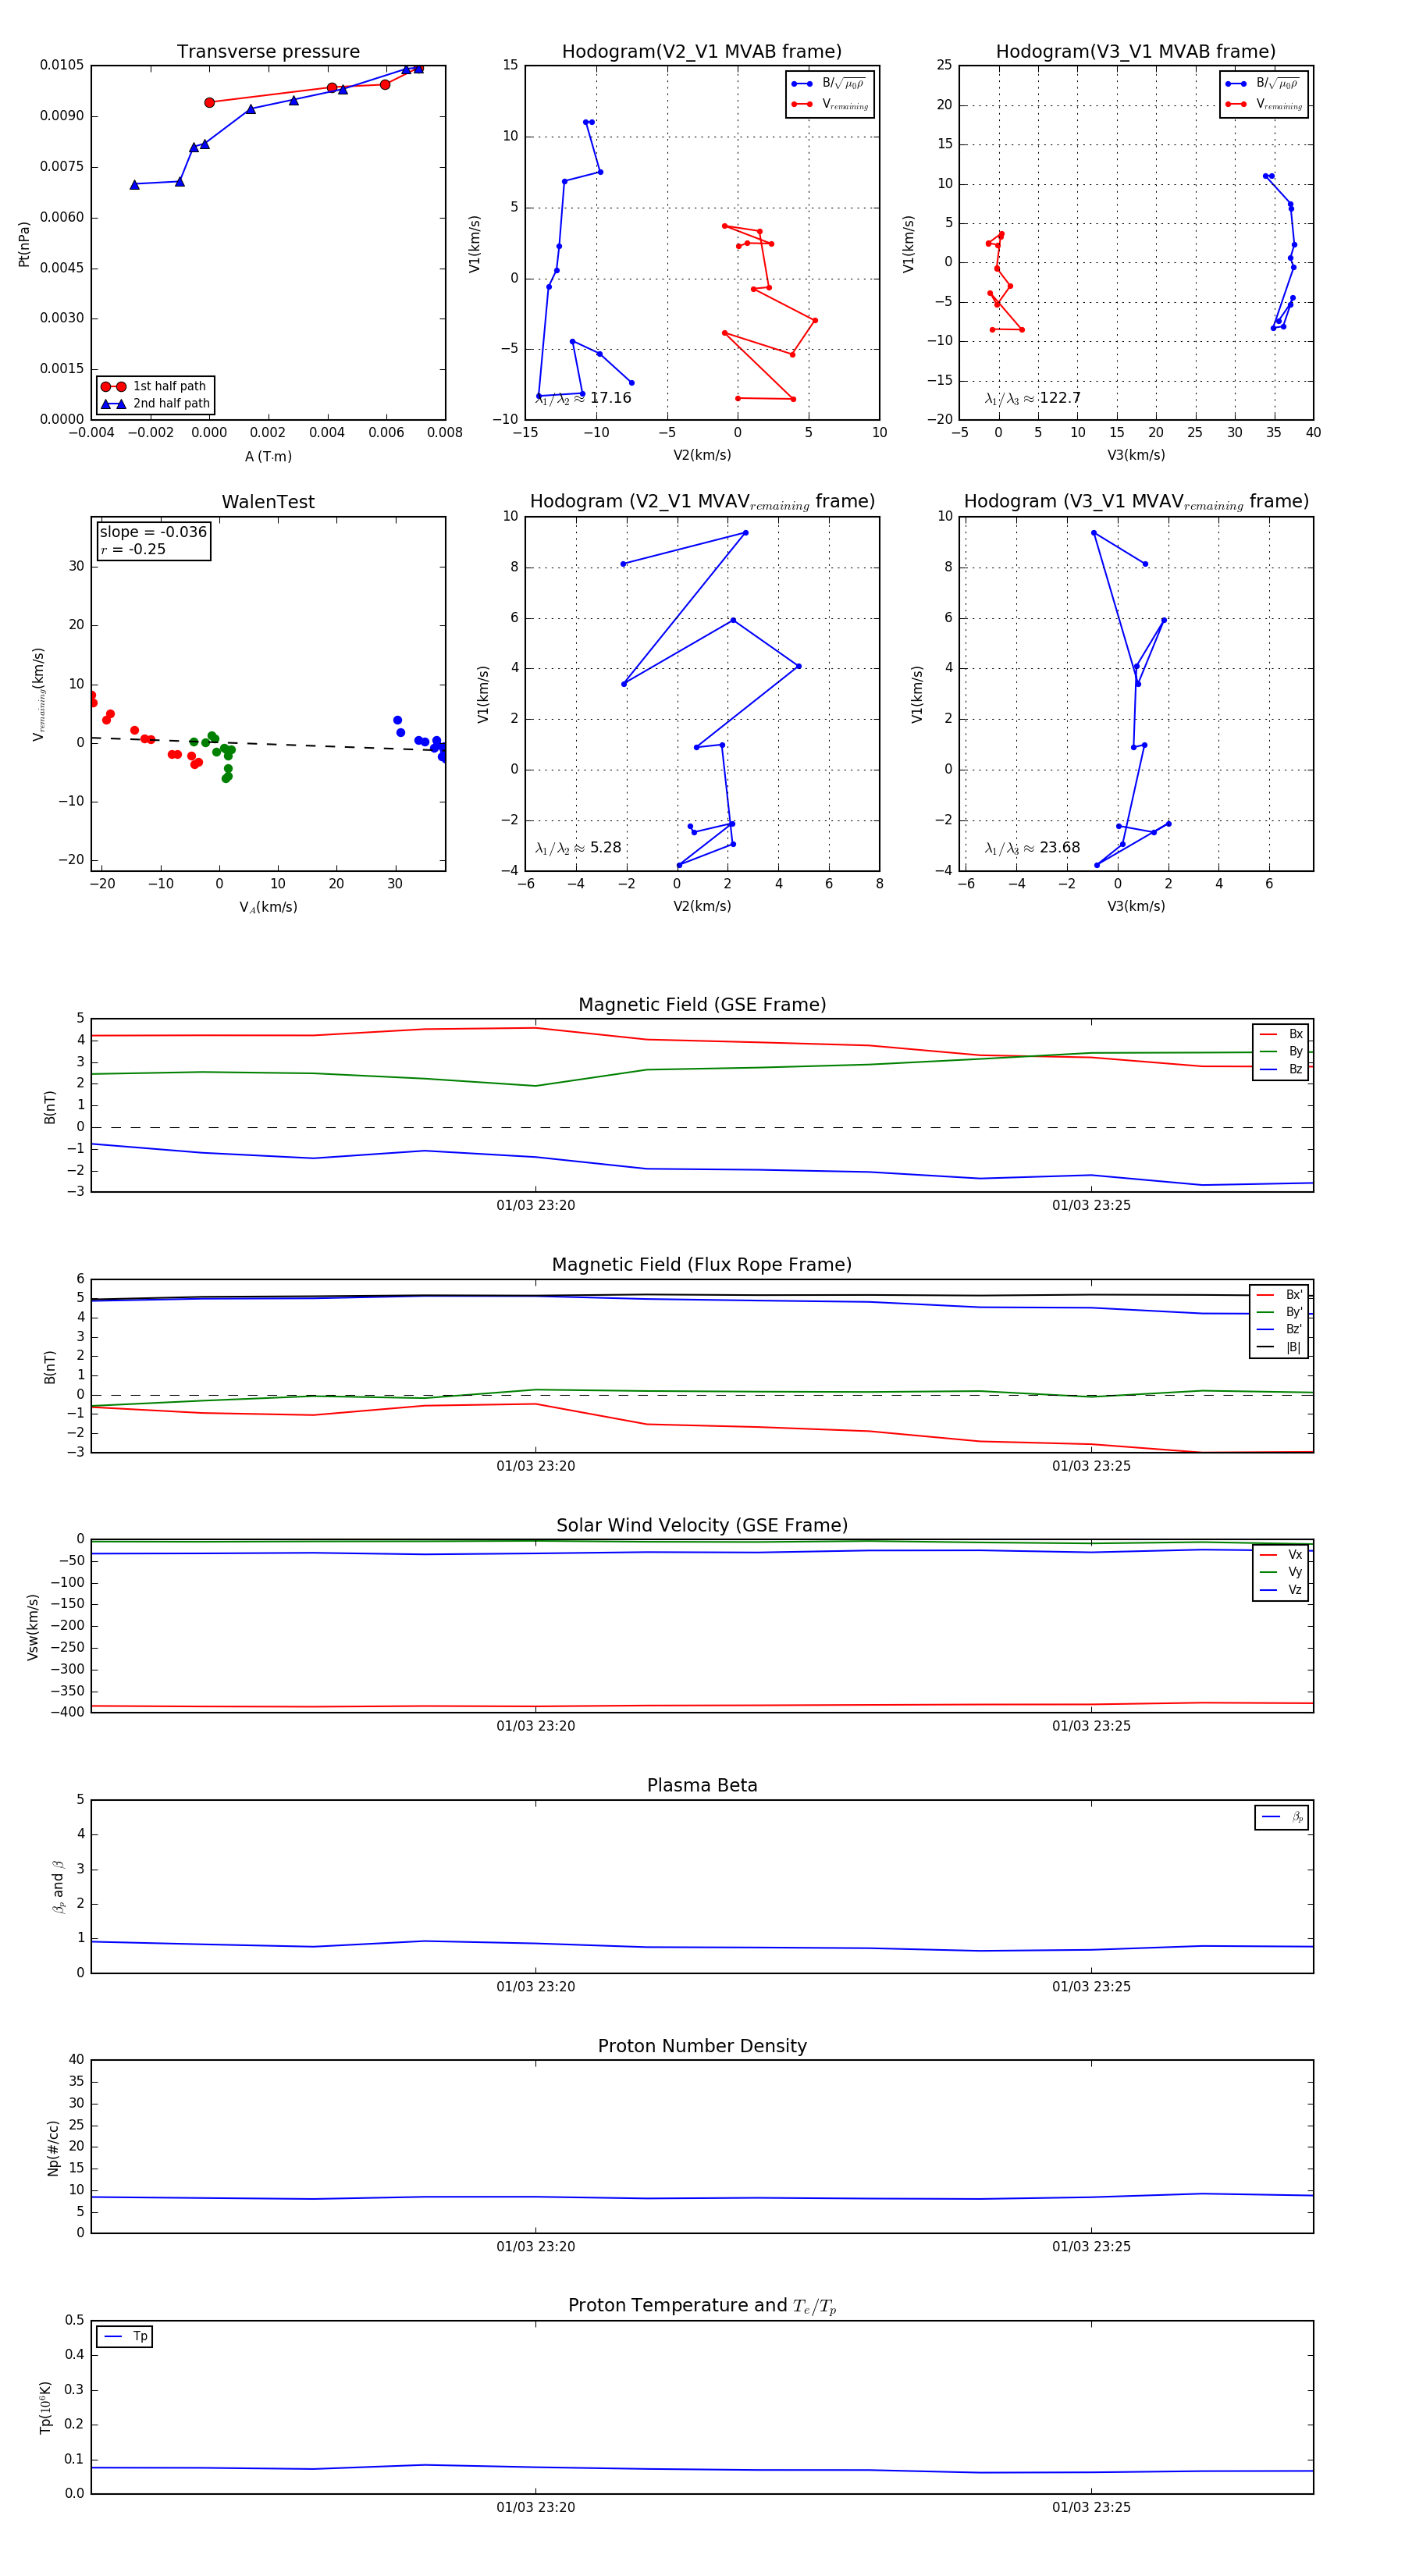Screen dimensions: 1405x2576
Task: Click the 'Vz' legend entry in velocity plot
Action: [x=1281, y=1590]
